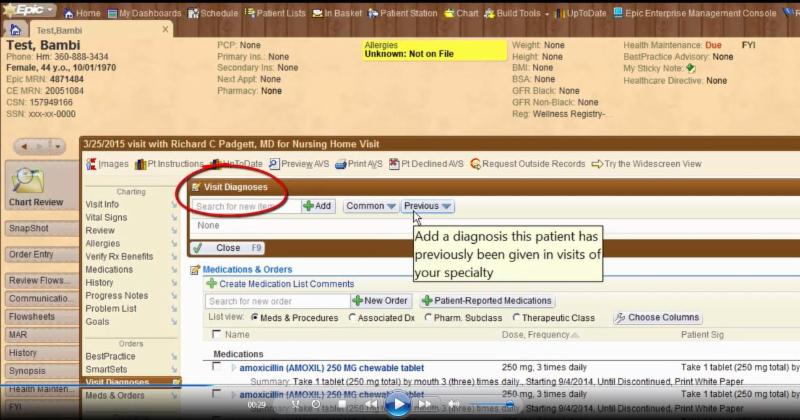The height and width of the screenshot is (420, 800).
Task: Go to Home in top toolbar
Action: pyautogui.click(x=83, y=13)
